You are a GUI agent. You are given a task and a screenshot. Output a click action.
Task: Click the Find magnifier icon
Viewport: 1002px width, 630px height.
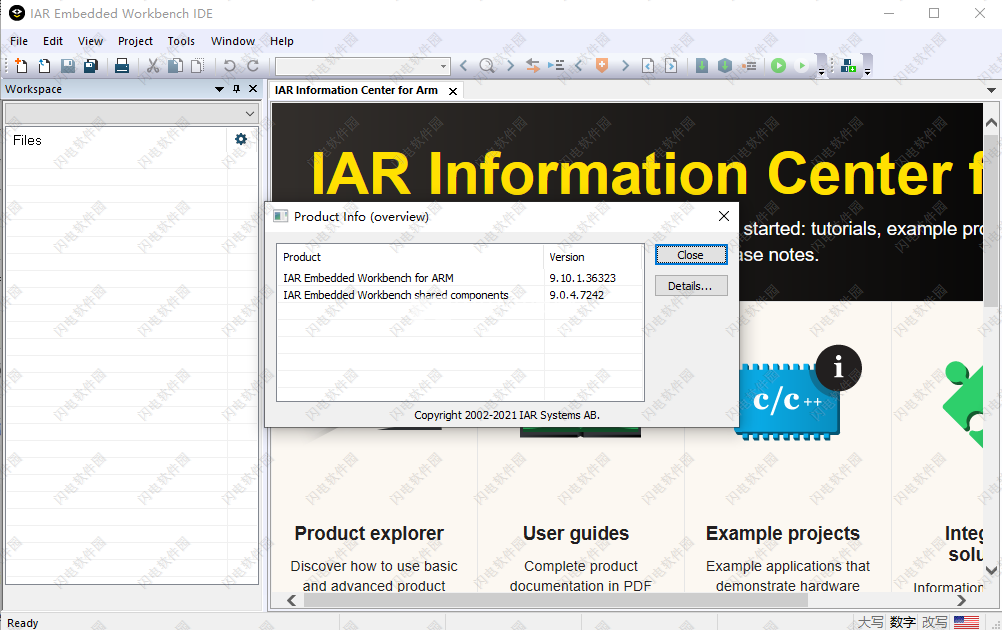click(487, 66)
